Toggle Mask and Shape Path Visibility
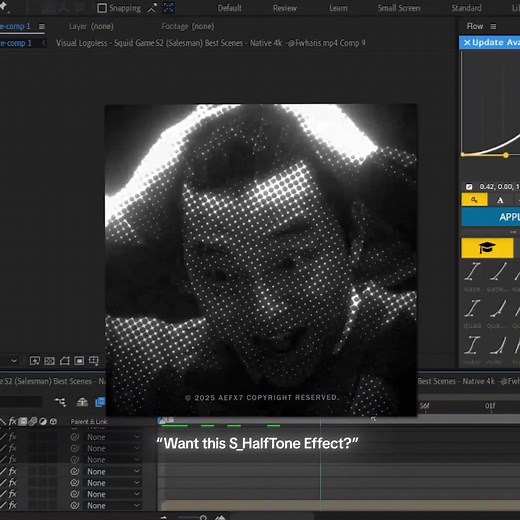Screen dimensions: 520x520 pyautogui.click(x=64, y=361)
